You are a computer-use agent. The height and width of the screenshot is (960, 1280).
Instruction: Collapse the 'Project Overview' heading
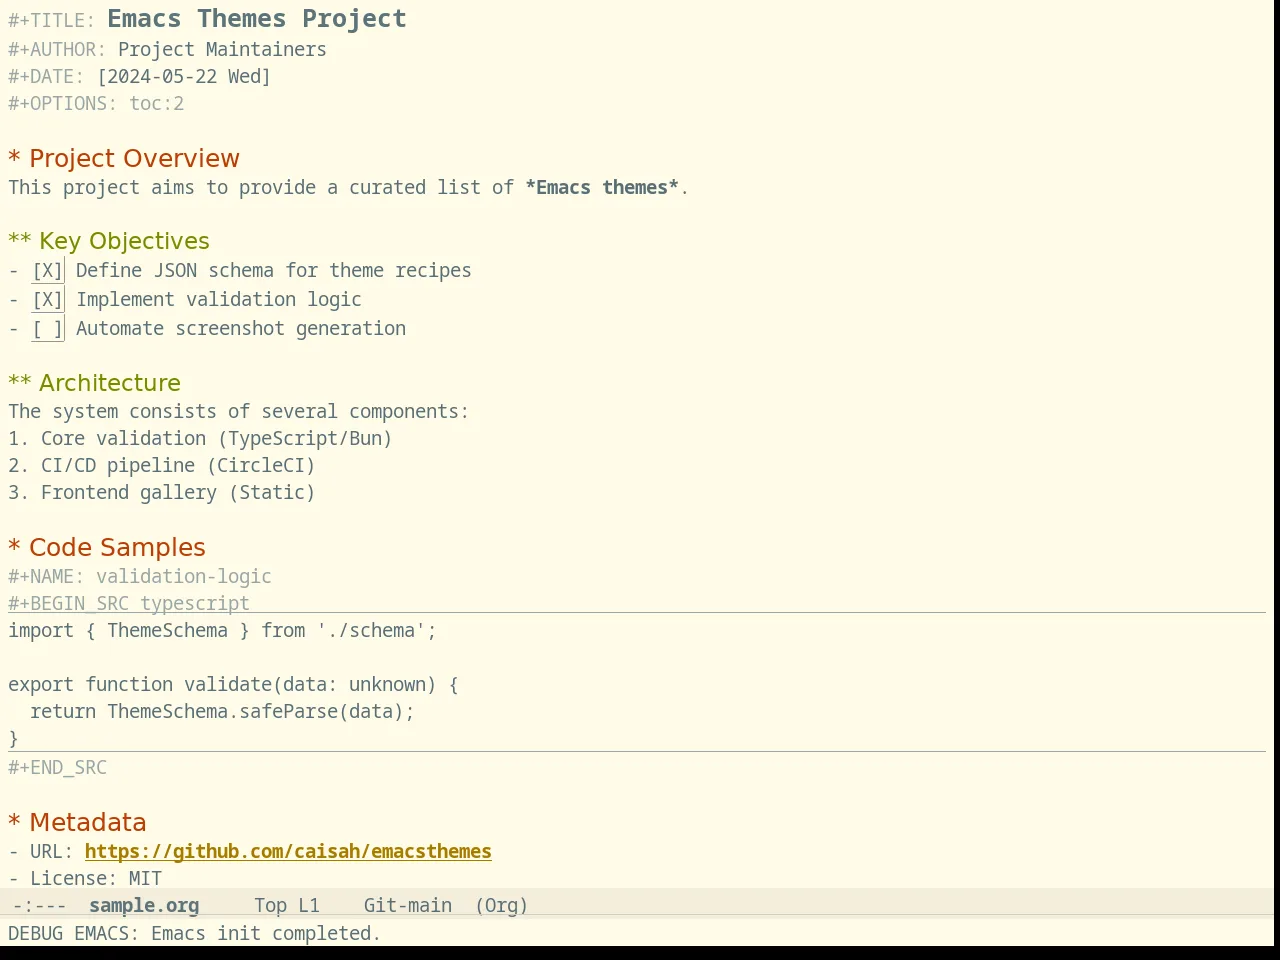tap(124, 159)
